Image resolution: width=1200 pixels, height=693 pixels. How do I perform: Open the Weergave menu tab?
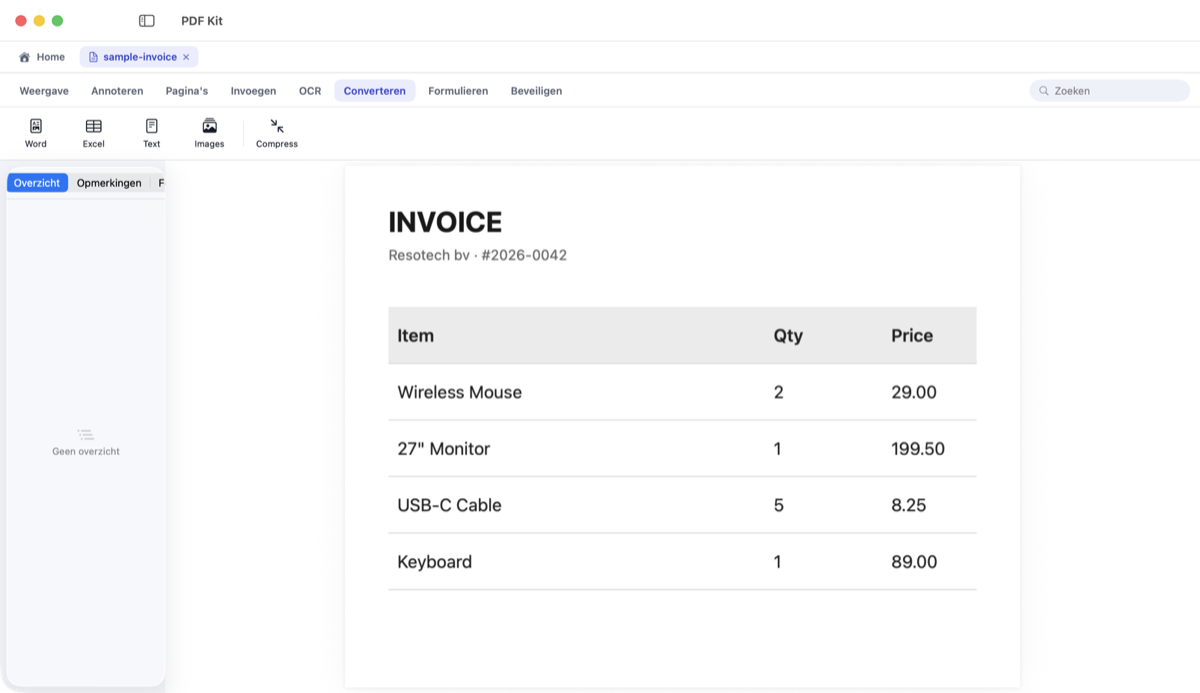click(x=44, y=91)
